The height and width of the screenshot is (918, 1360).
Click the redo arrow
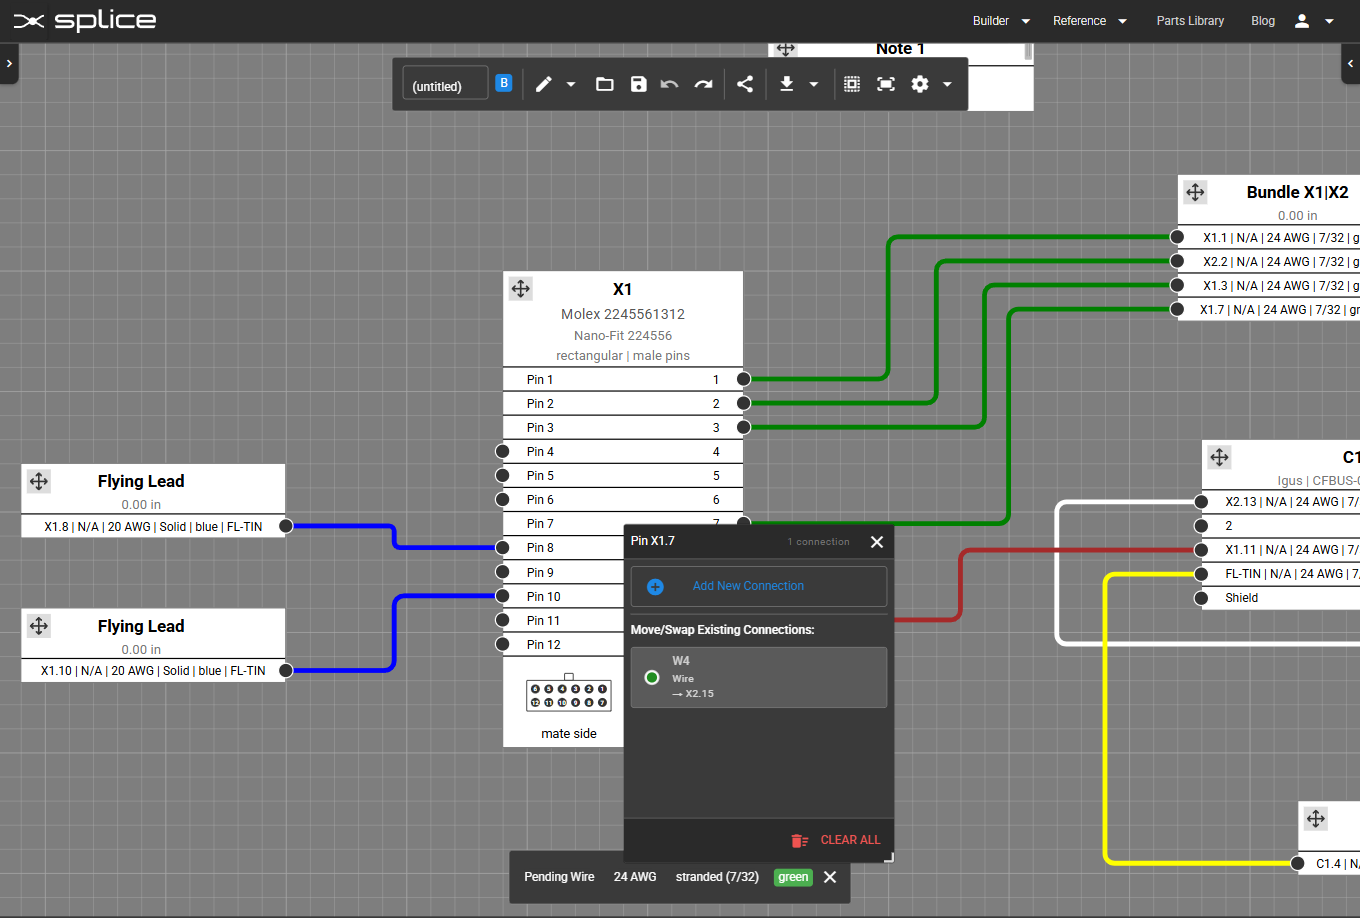click(704, 84)
